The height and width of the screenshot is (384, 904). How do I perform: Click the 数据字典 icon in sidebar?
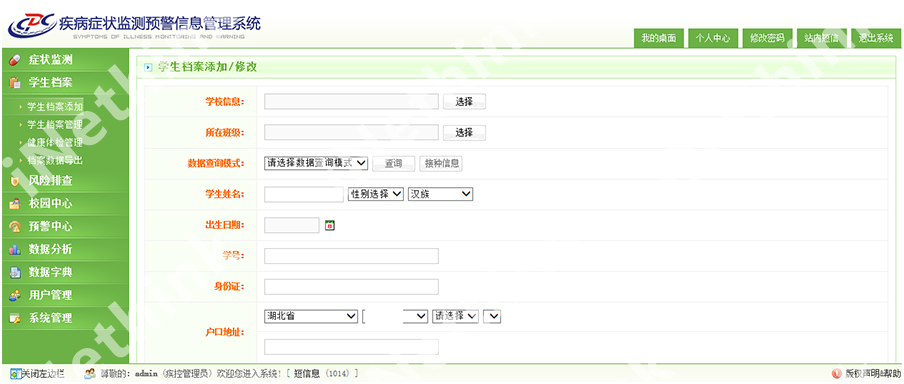15,272
